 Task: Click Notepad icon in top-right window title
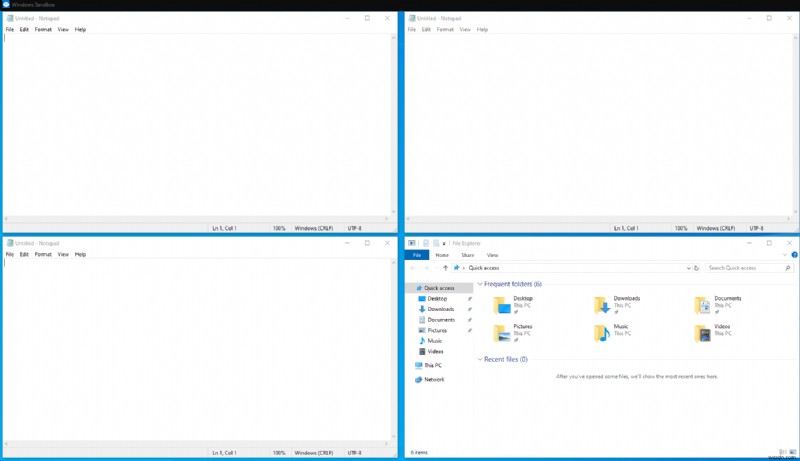pos(412,18)
